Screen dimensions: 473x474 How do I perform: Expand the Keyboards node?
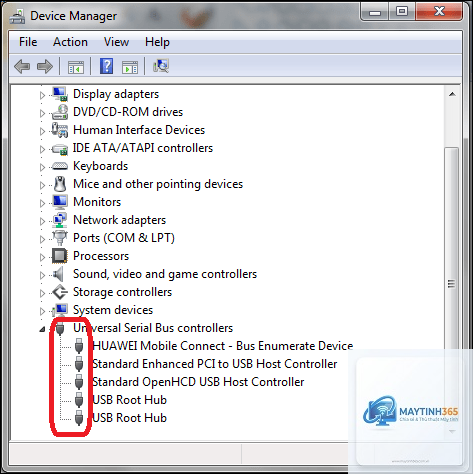[42, 167]
